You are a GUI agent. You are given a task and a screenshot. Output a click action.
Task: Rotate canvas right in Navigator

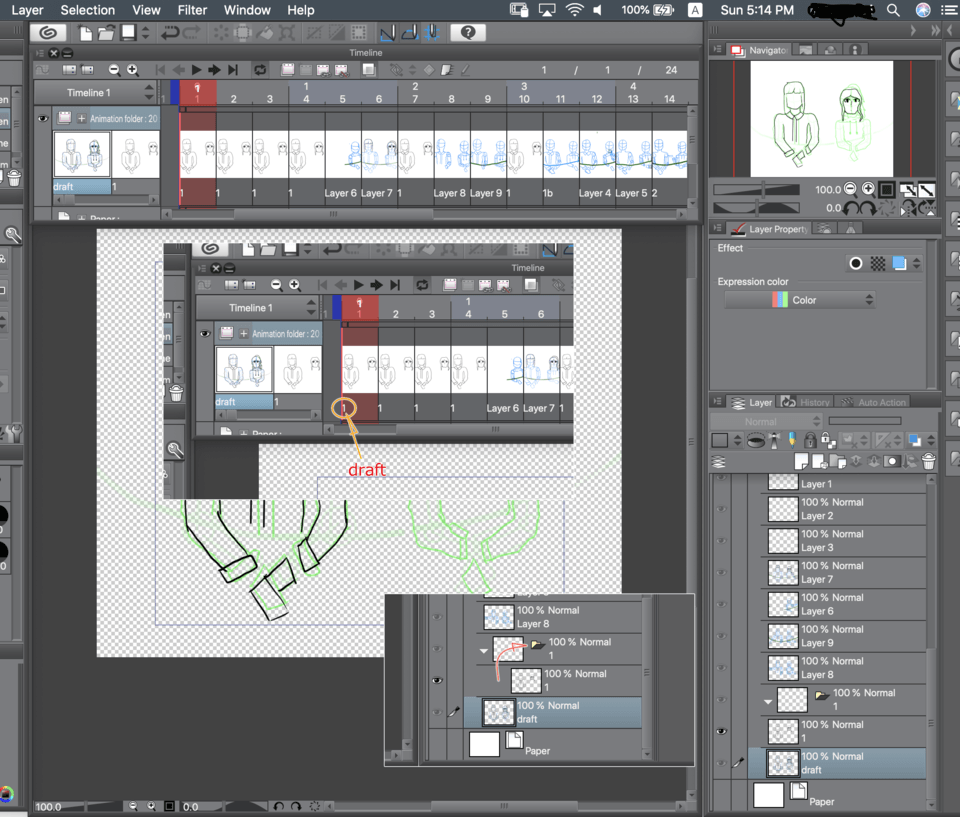(869, 208)
